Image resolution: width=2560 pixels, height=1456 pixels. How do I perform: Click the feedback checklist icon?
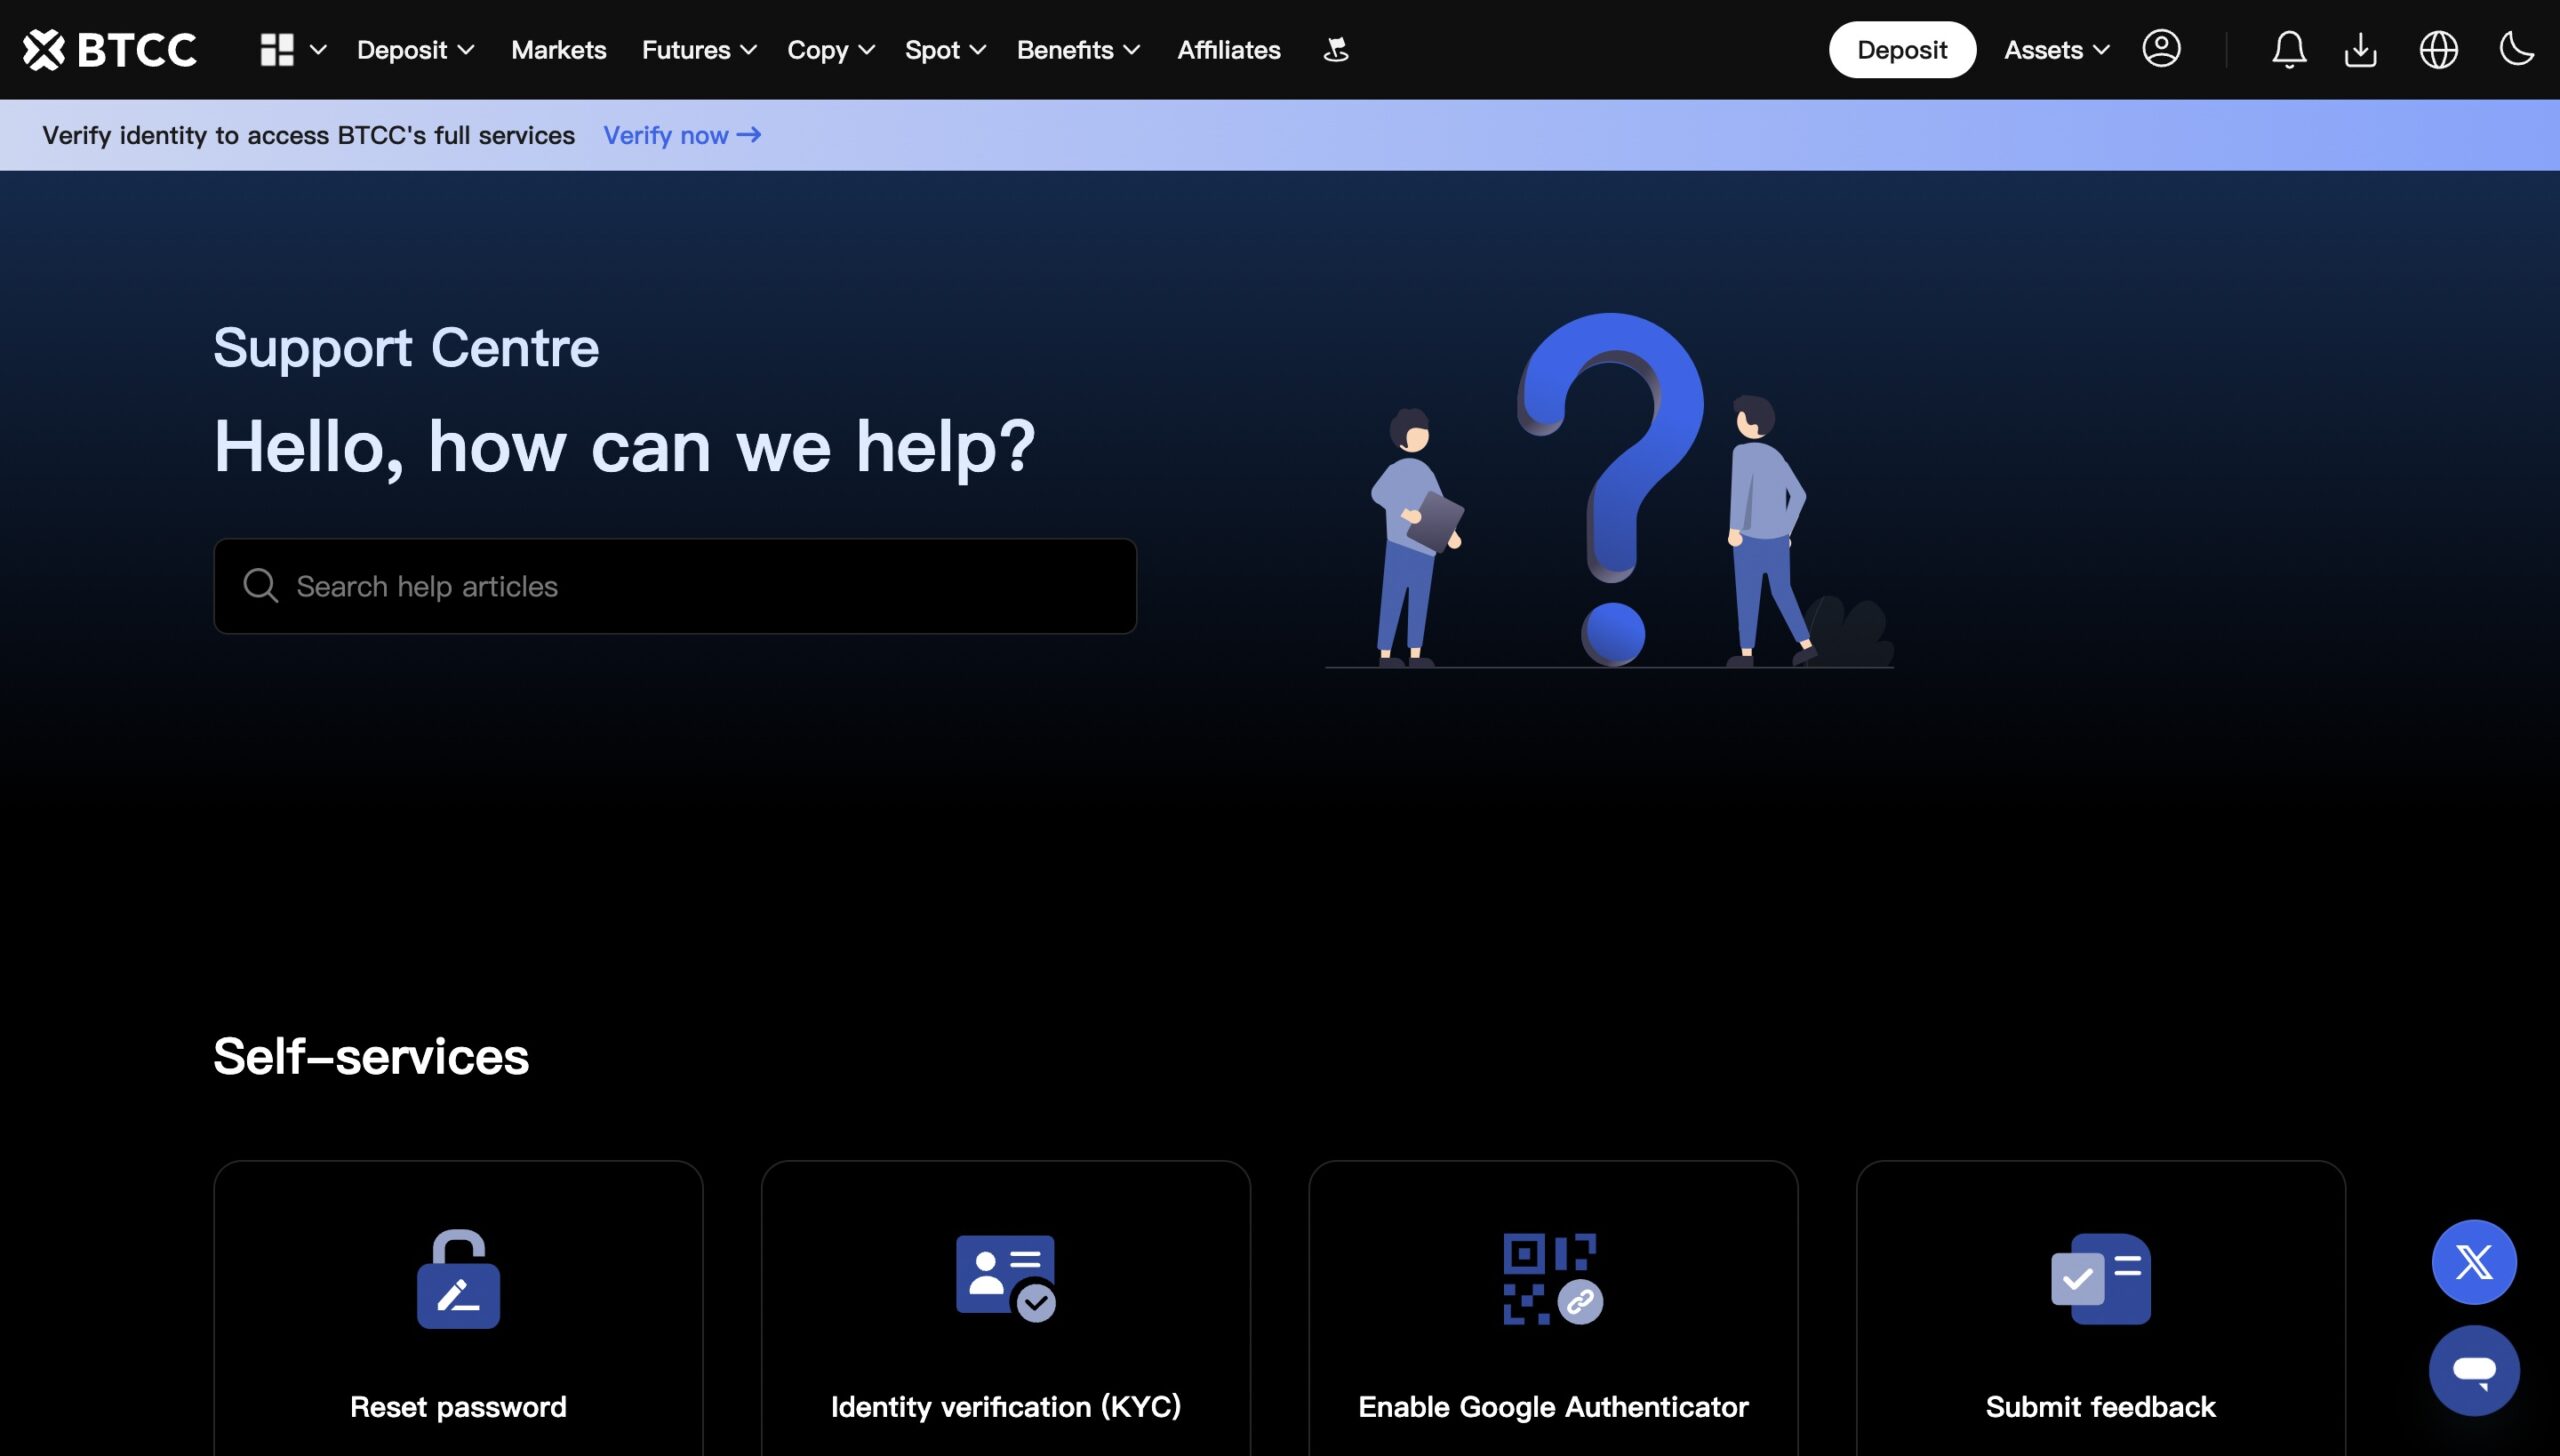point(2101,1279)
